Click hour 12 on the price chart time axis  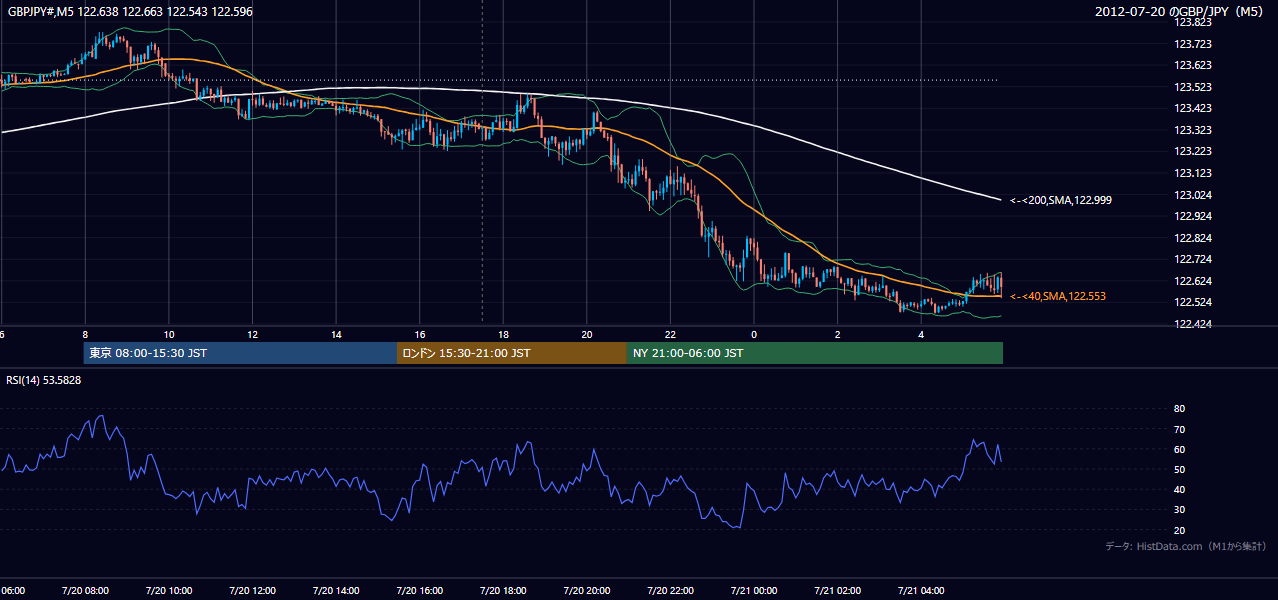252,334
